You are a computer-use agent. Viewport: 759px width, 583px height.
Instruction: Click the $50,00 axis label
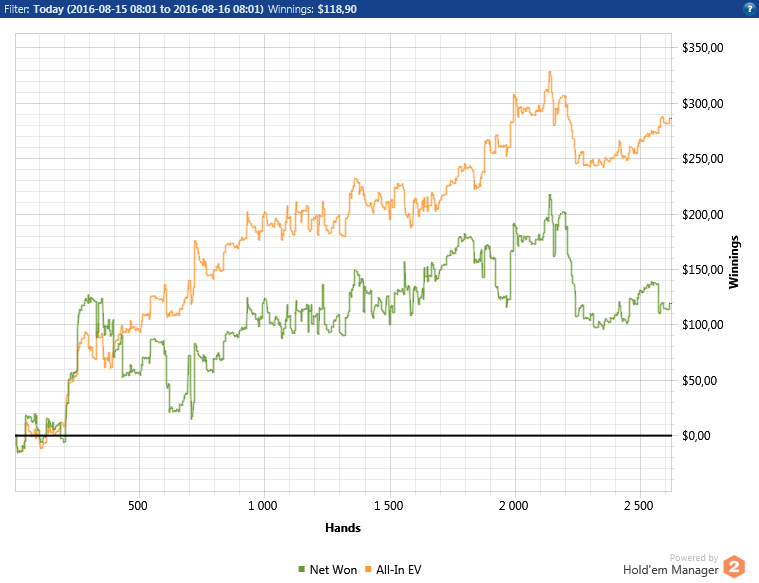click(699, 381)
